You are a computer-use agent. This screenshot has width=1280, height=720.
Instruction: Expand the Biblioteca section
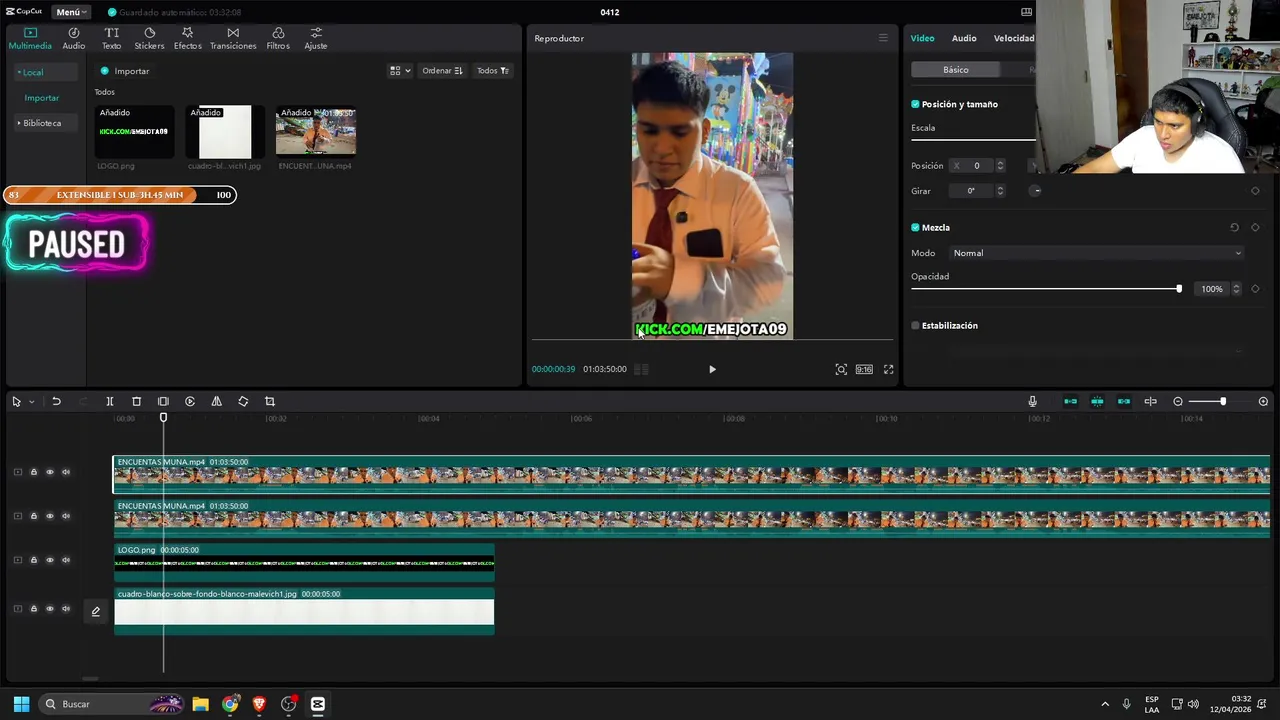pyautogui.click(x=44, y=123)
